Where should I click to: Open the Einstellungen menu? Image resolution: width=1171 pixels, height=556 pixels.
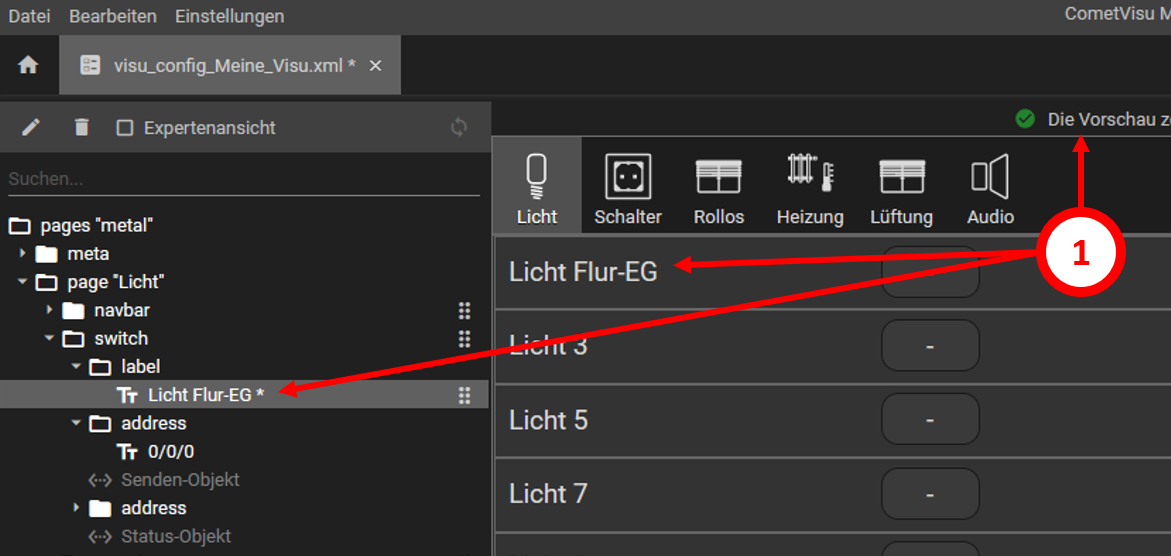229,16
